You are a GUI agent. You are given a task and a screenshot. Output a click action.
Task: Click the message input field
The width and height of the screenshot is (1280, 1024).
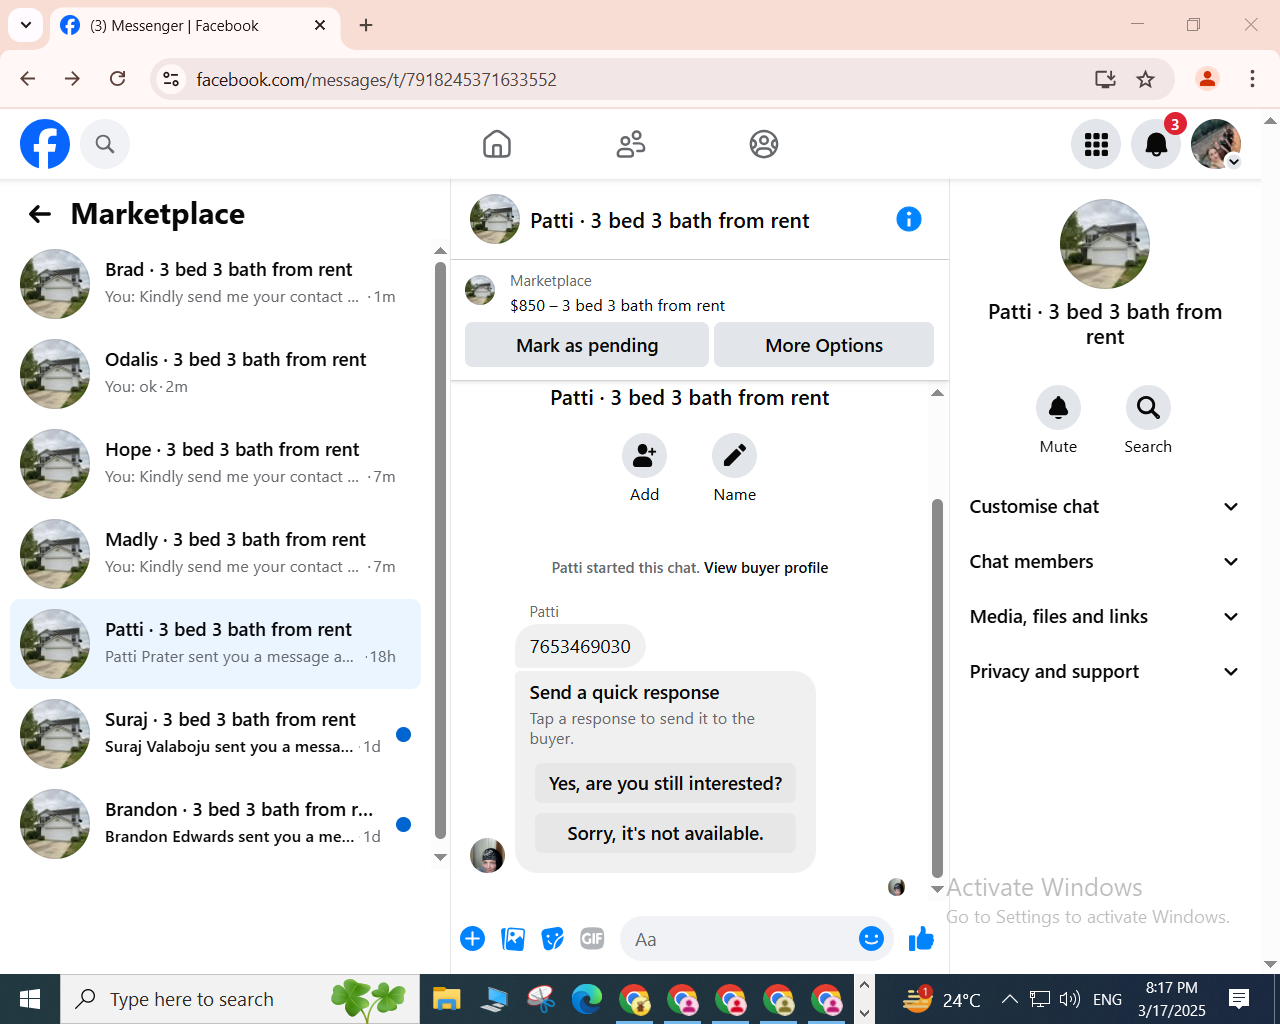click(738, 940)
